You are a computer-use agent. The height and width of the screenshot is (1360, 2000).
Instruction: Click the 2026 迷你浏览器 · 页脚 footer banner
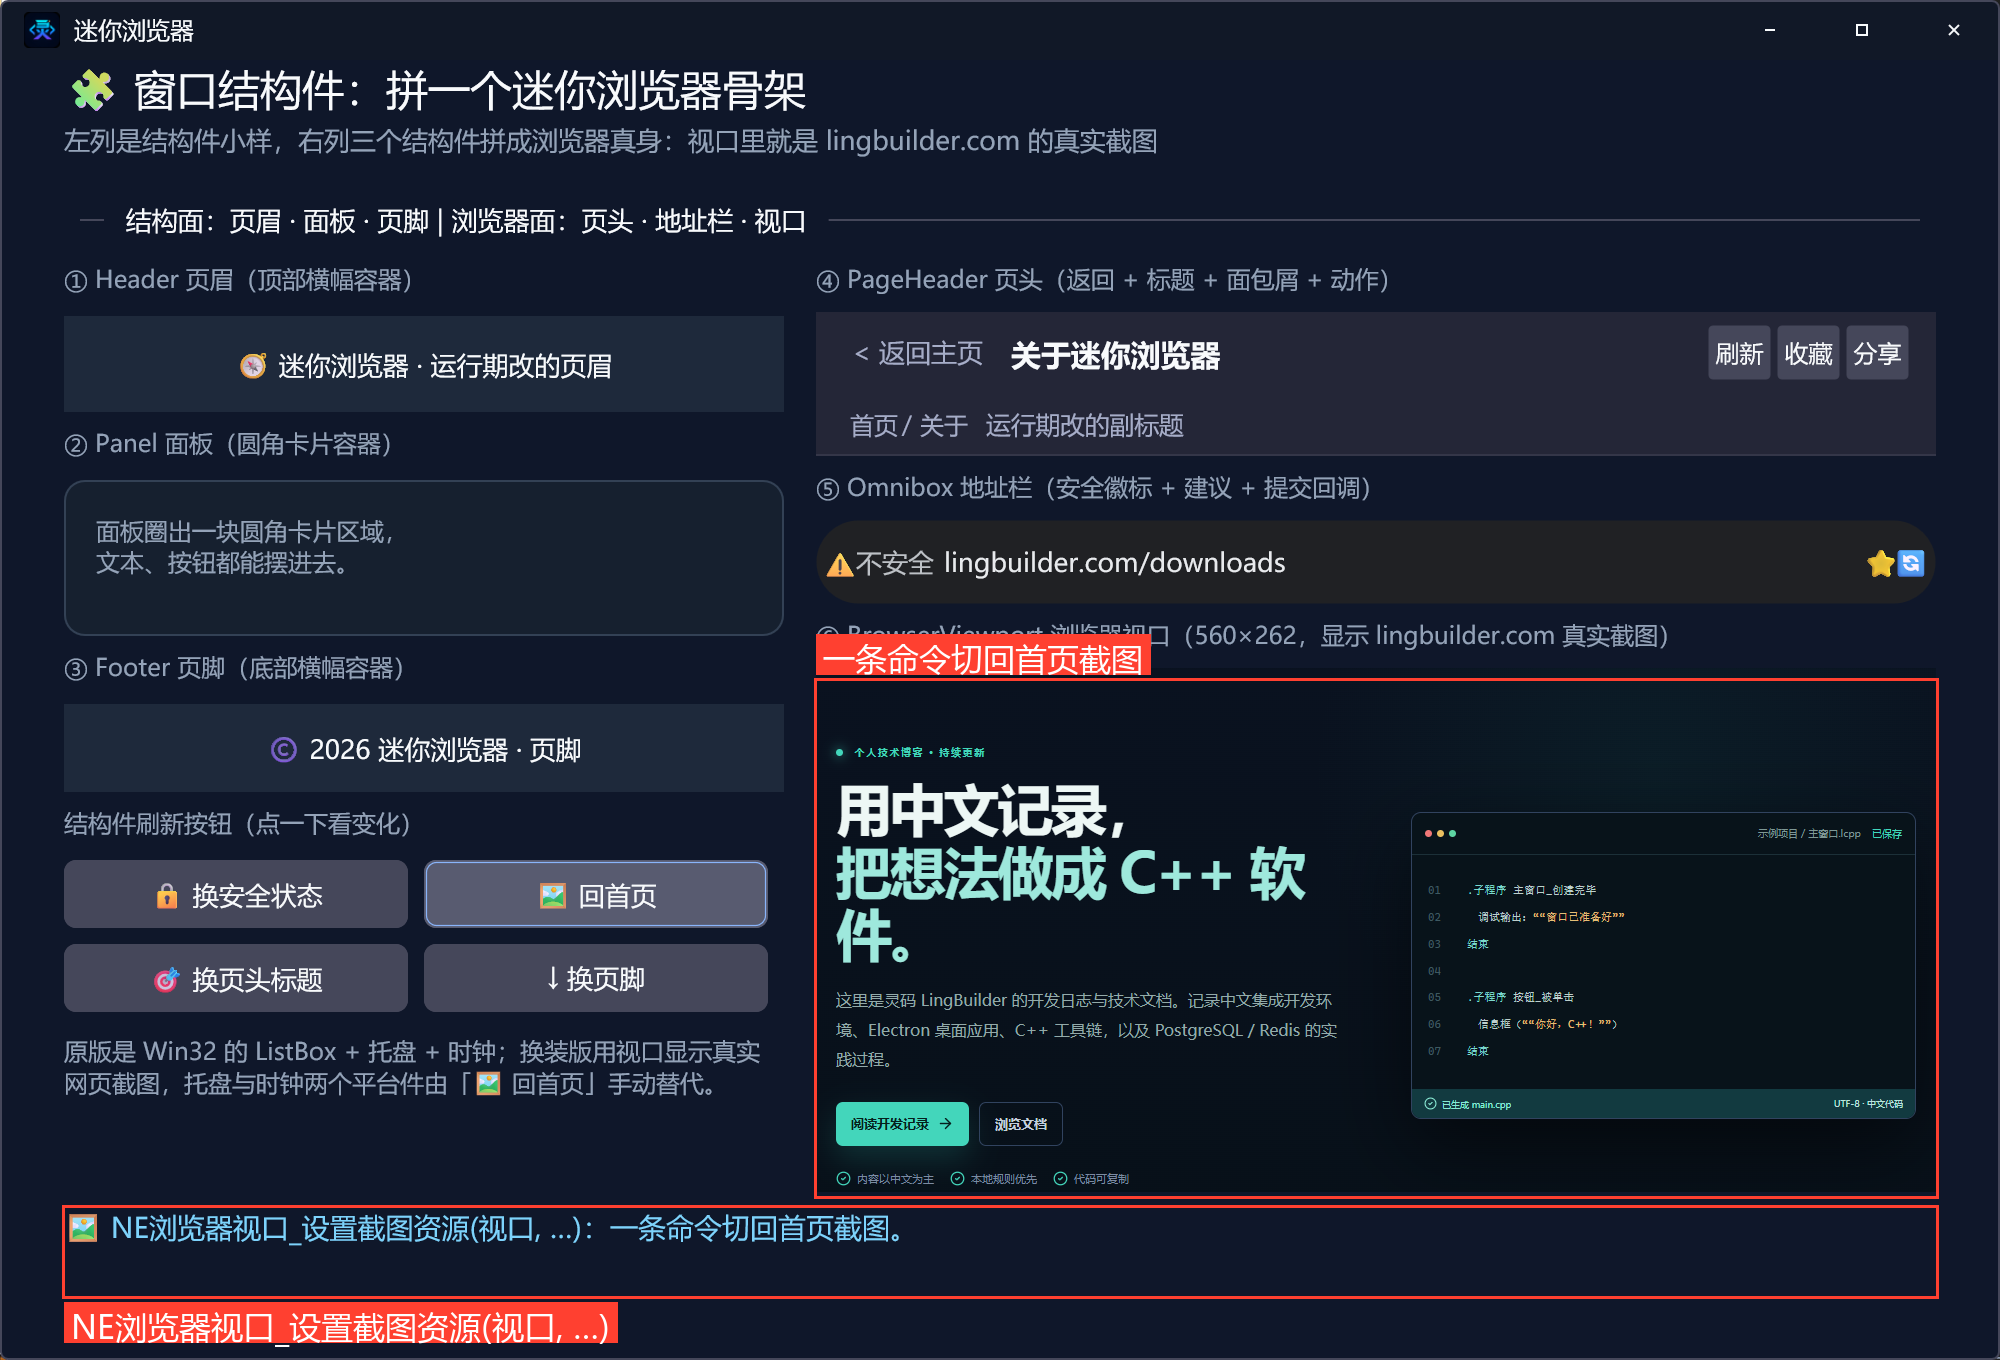[x=424, y=749]
